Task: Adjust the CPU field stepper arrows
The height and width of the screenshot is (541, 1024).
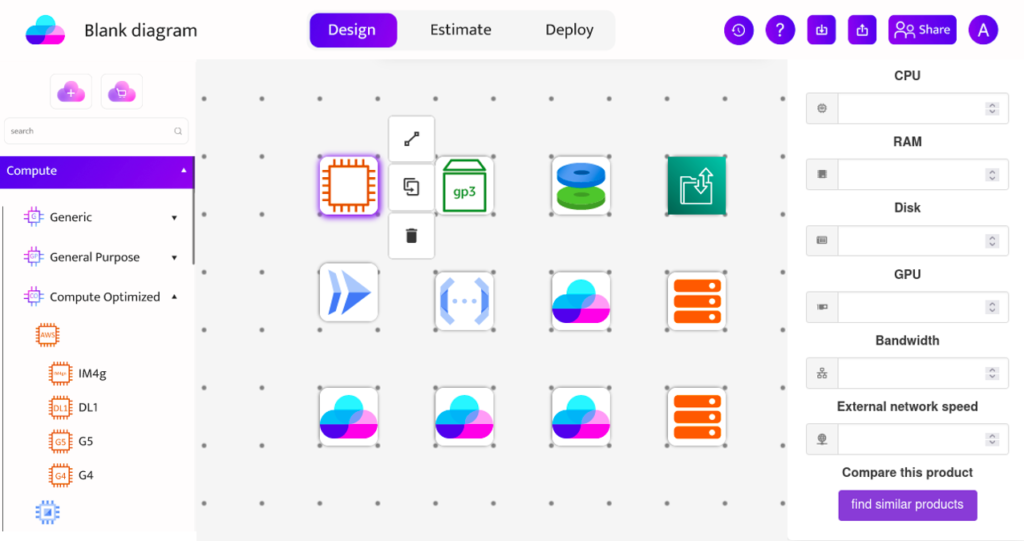Action: pos(992,108)
